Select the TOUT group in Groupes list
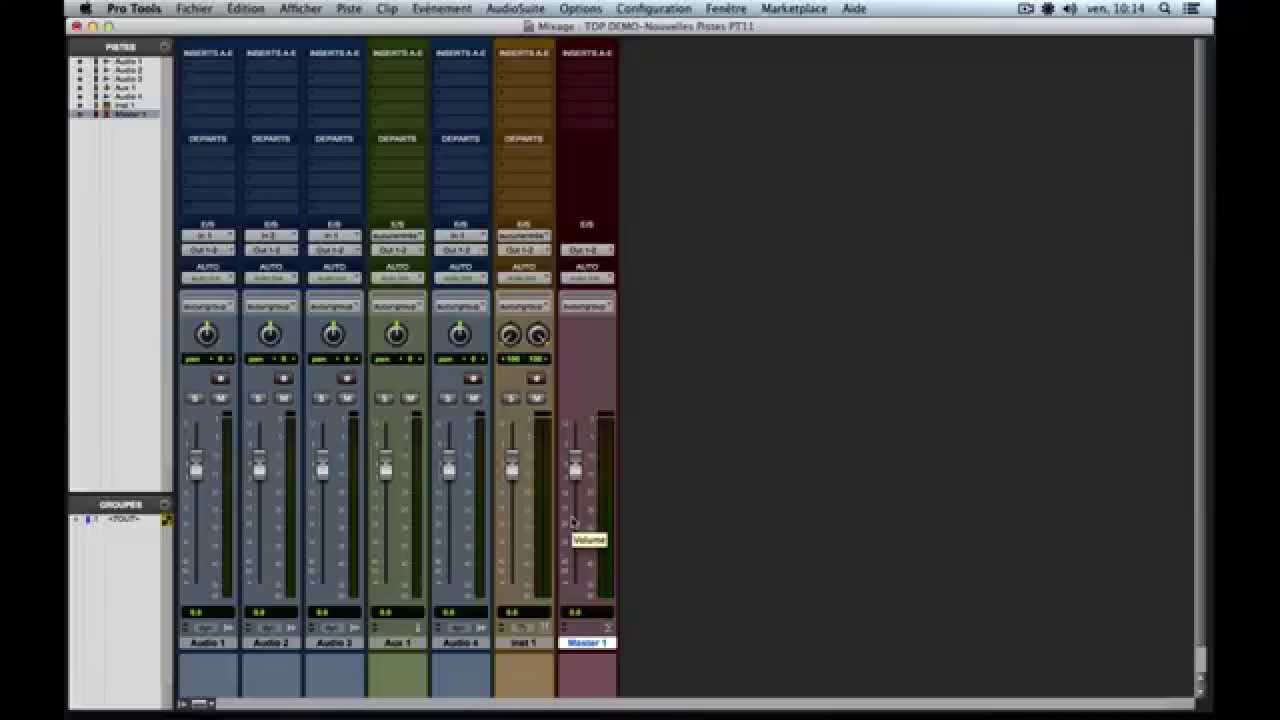Image resolution: width=1280 pixels, height=720 pixels. [x=123, y=520]
